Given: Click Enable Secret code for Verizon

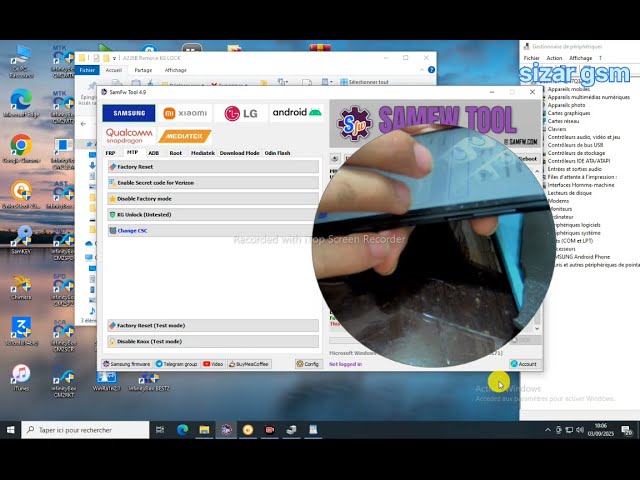Looking at the screenshot, I should (213, 182).
